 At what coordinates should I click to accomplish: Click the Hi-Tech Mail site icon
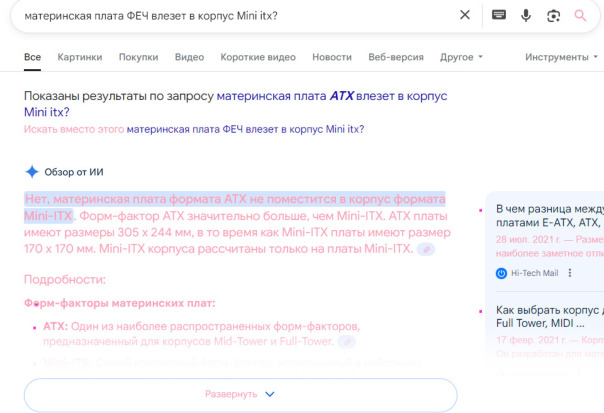[501, 274]
